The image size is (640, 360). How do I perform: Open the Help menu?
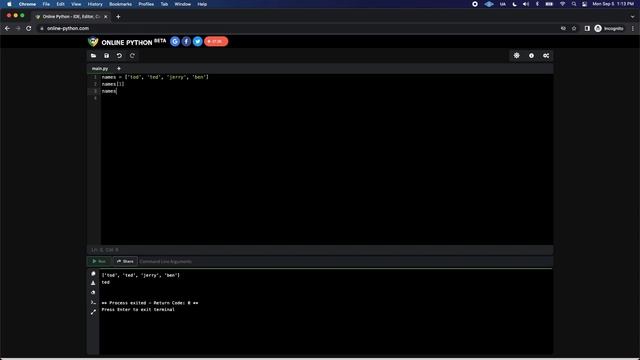click(202, 4)
